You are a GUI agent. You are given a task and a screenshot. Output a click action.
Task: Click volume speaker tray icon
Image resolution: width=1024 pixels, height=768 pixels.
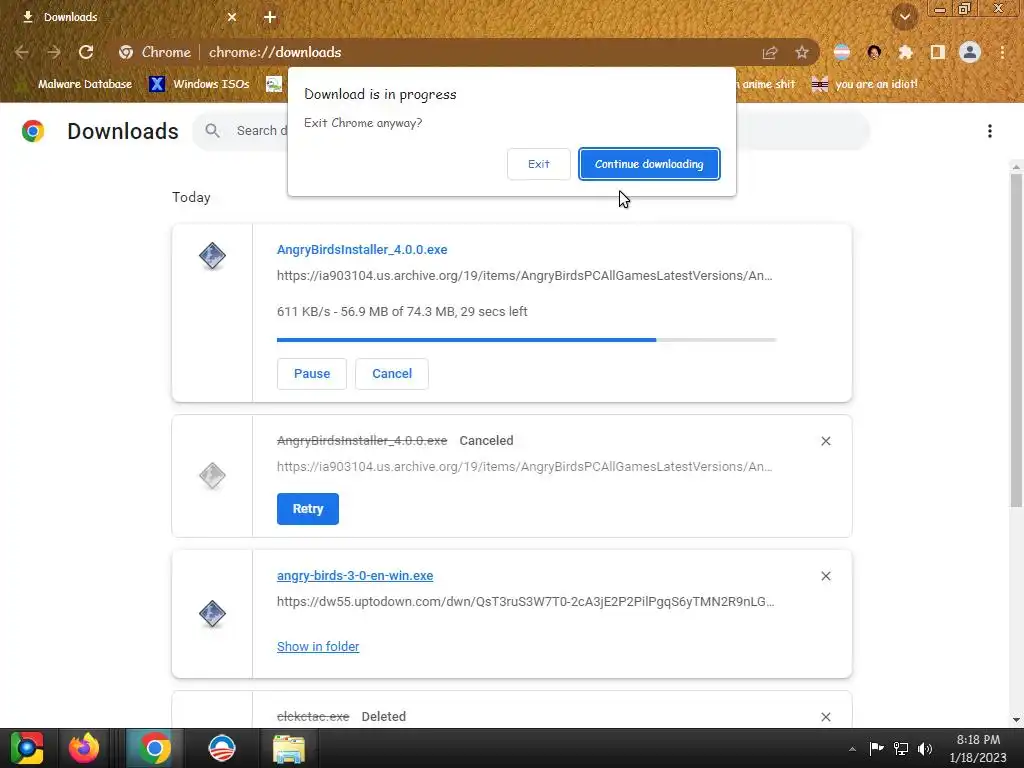925,748
